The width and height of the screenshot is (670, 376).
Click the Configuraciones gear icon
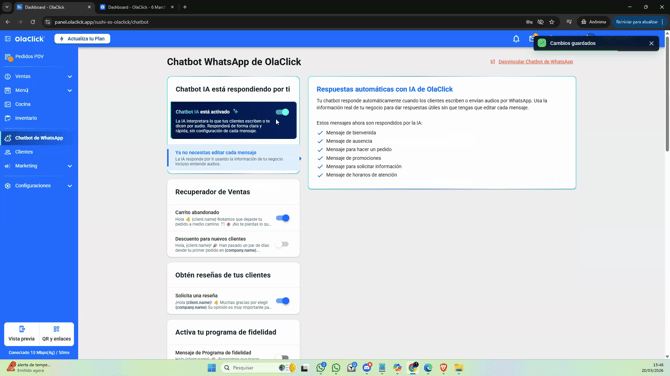click(8, 186)
